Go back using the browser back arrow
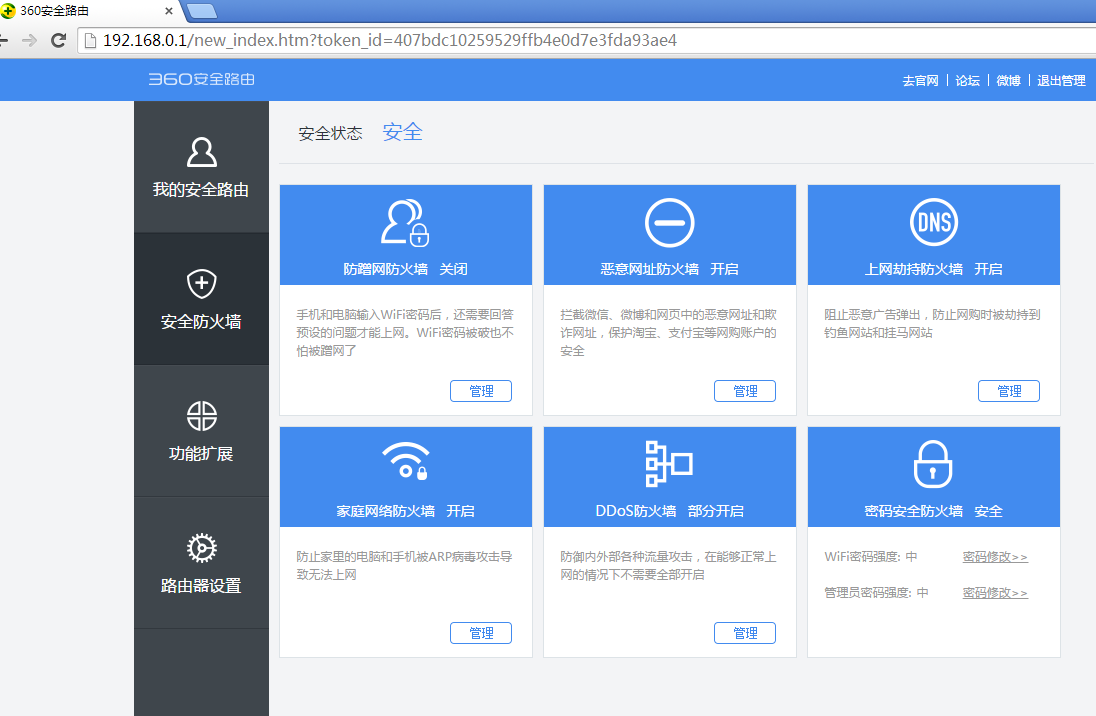Image resolution: width=1096 pixels, height=716 pixels. pos(3,41)
